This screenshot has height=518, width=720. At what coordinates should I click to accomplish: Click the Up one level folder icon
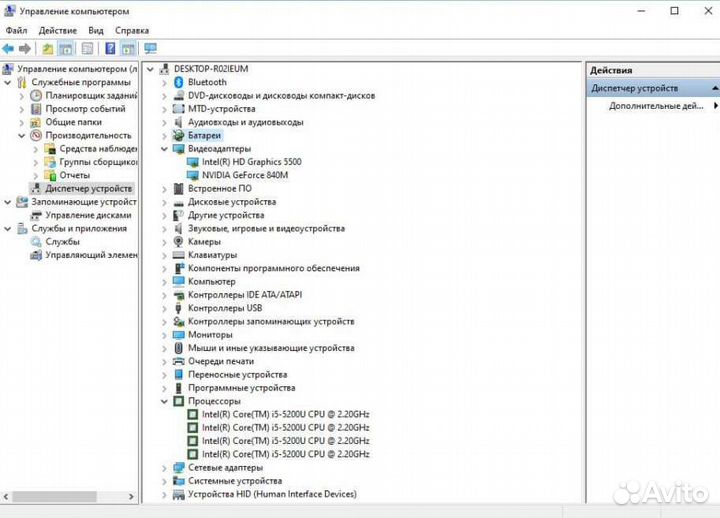[x=48, y=49]
